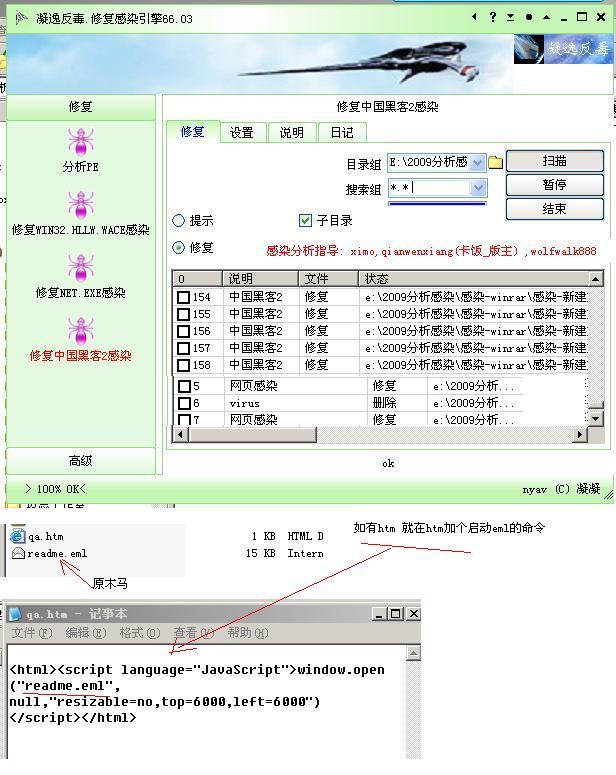Image resolution: width=616 pixels, height=775 pixels.
Task: Toggle the 子目录 checkbox
Action: tap(305, 220)
